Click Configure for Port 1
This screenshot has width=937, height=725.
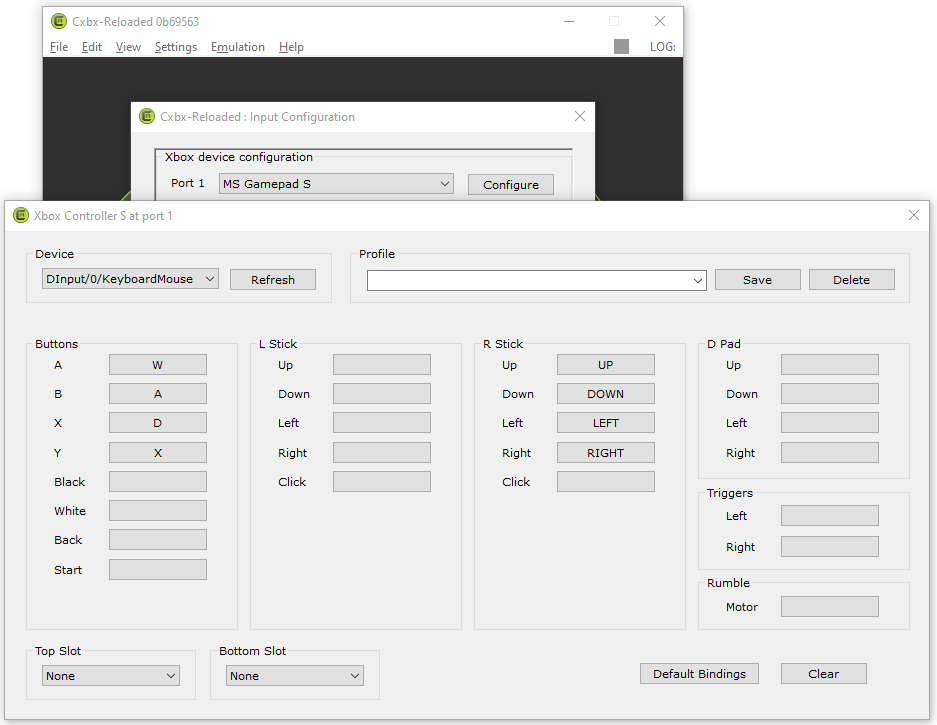click(511, 185)
